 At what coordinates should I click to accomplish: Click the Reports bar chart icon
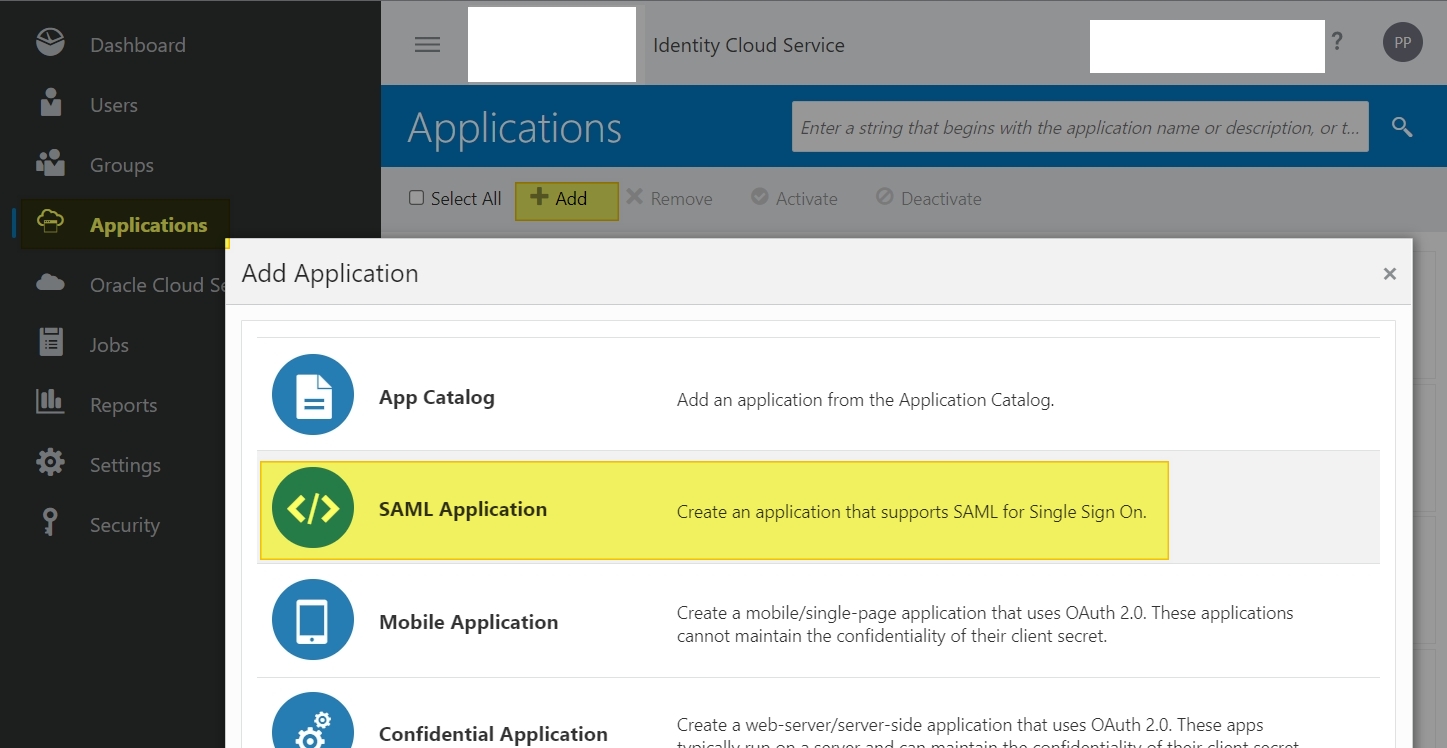point(50,403)
